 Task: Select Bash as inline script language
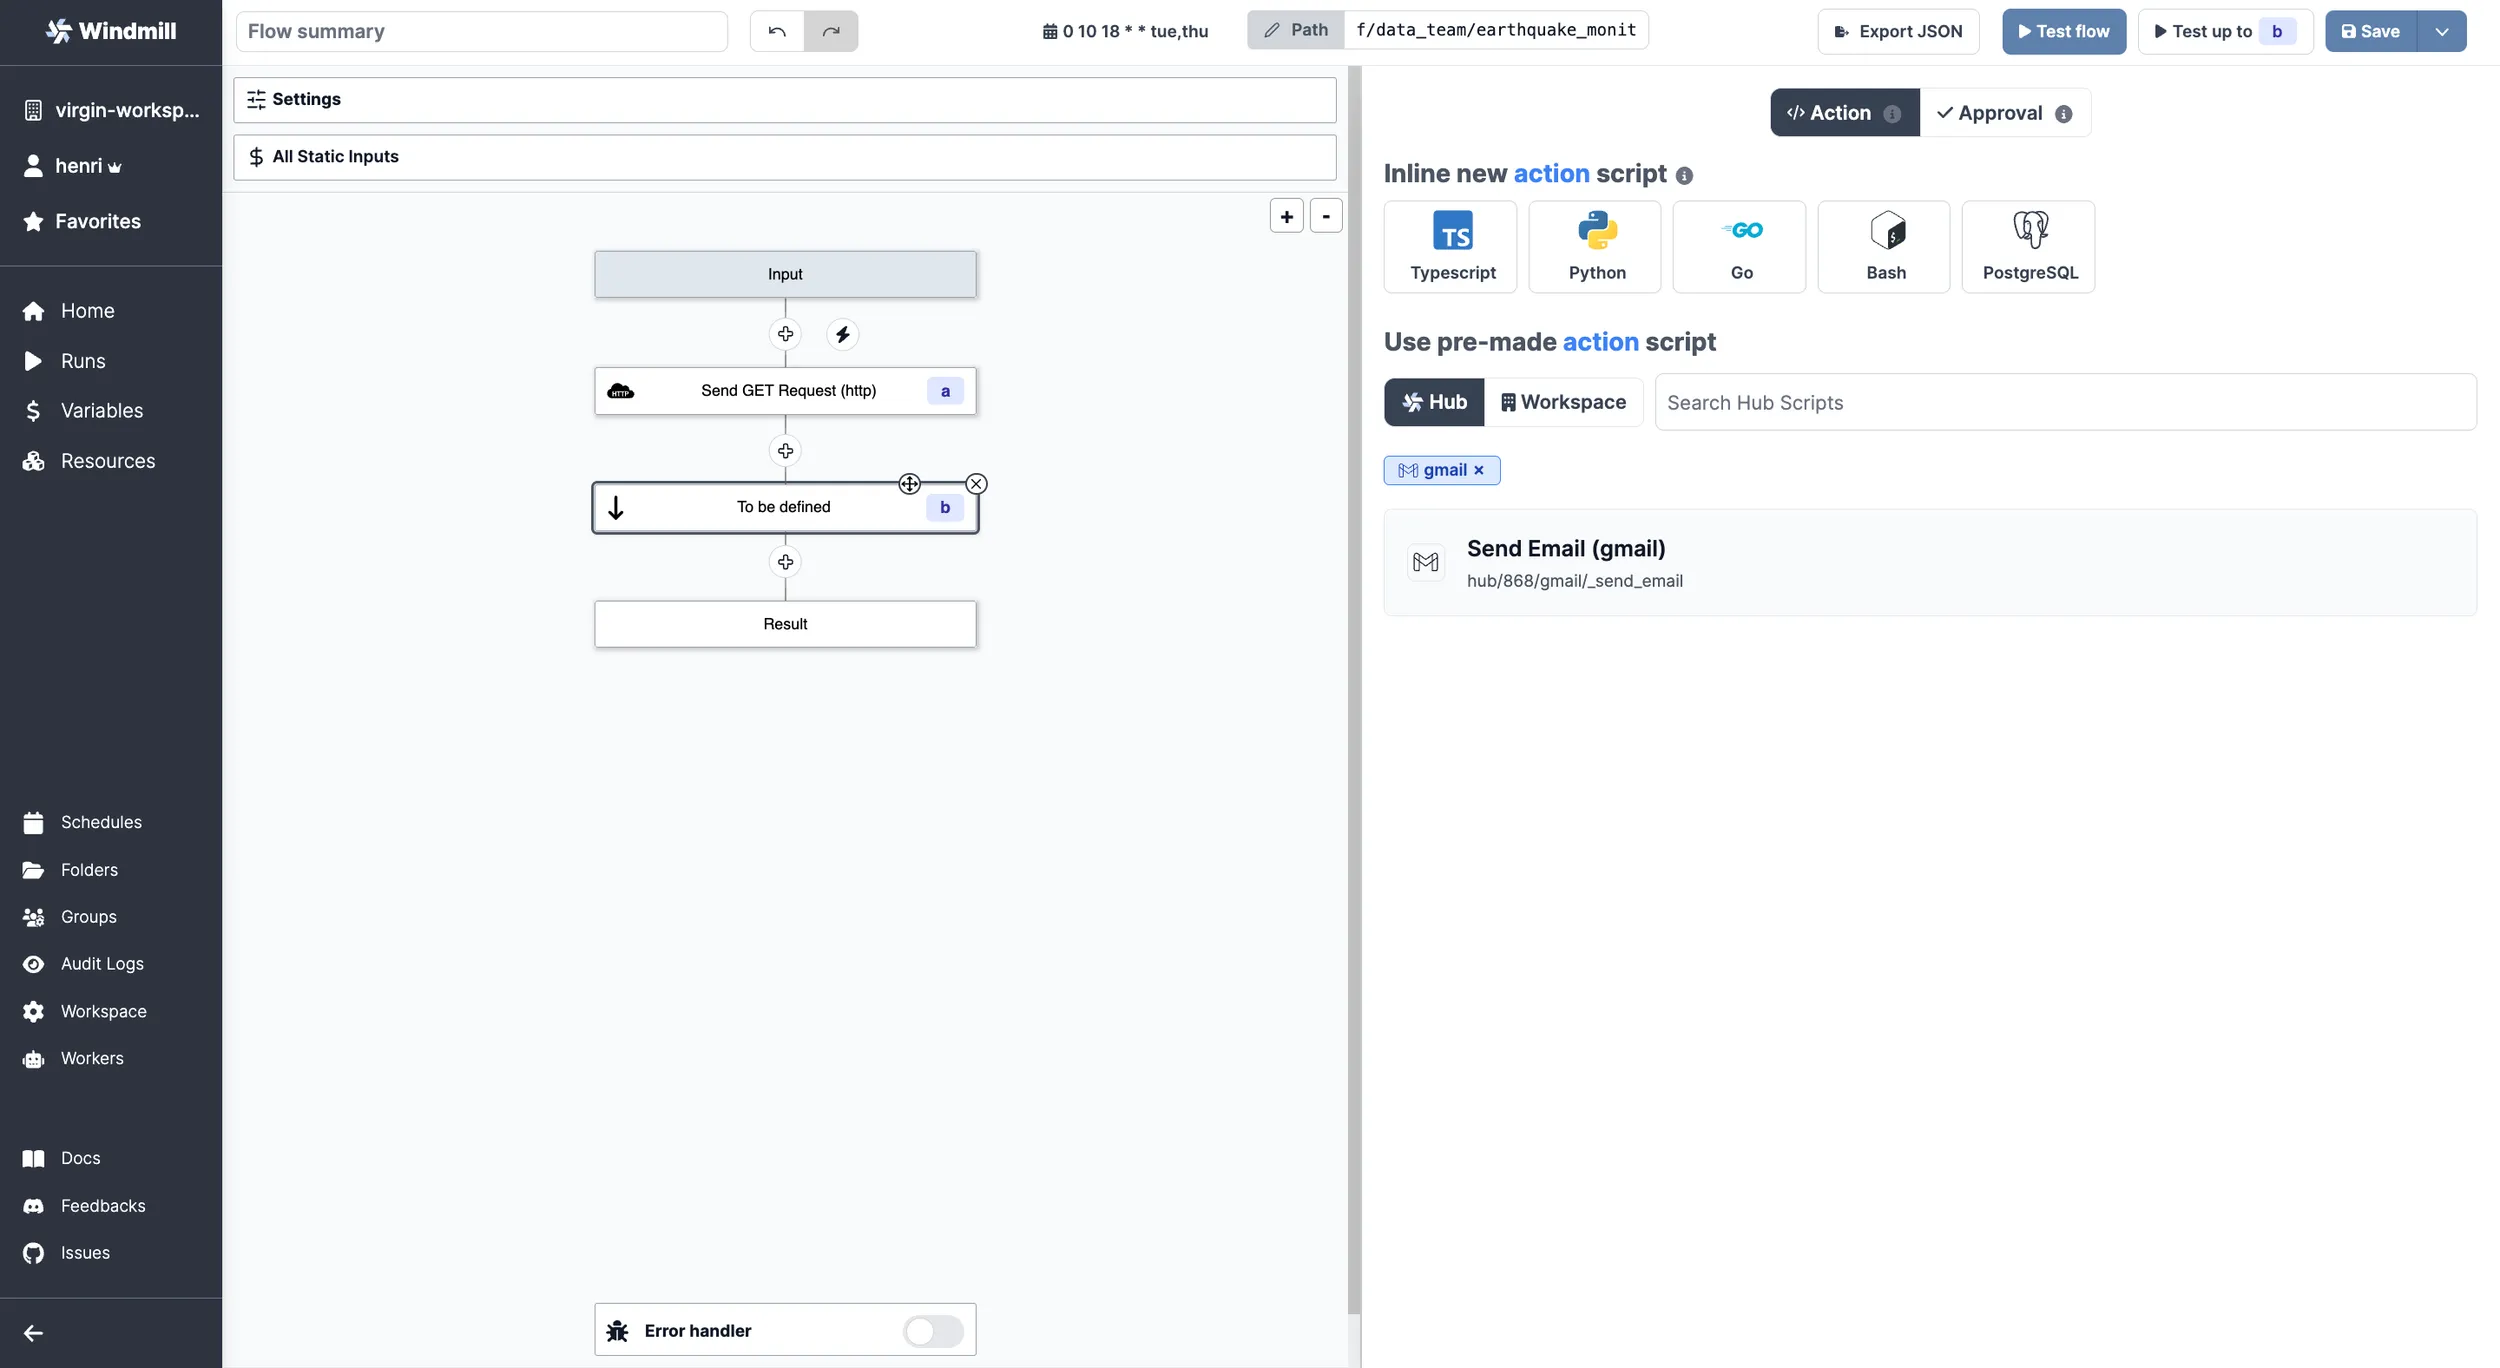tap(1884, 246)
